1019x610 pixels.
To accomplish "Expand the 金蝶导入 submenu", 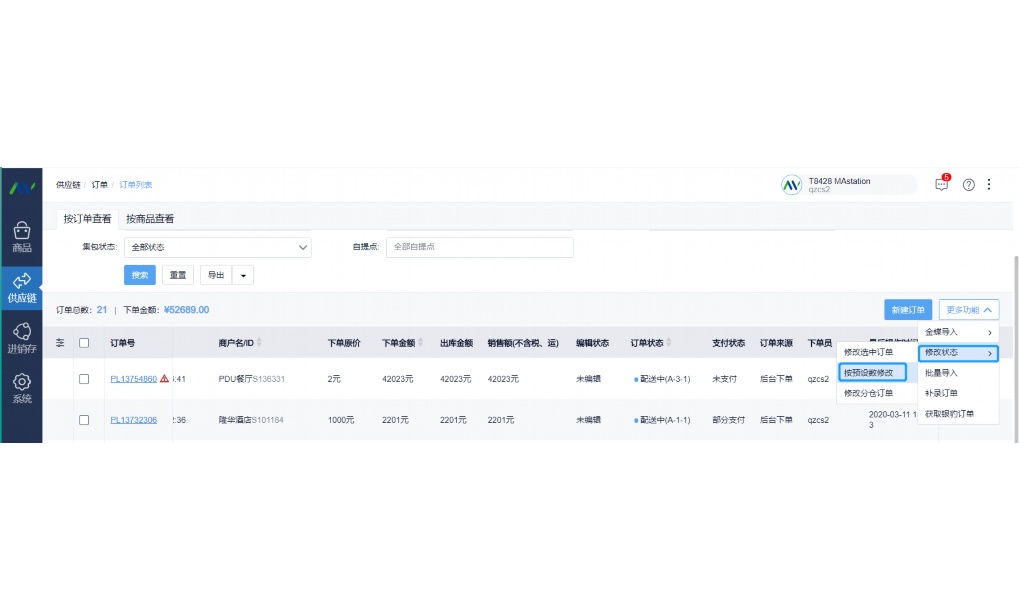I will pyautogui.click(x=958, y=332).
